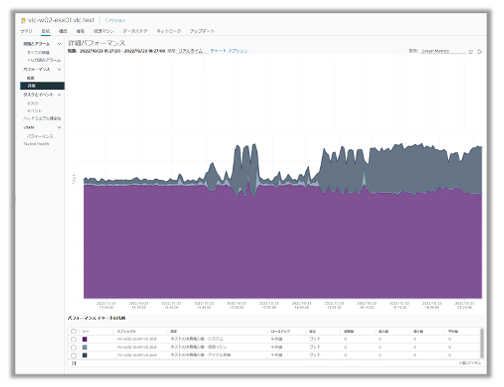This screenshot has width=504, height=387.
Task: Collapse the 問題とアラーム sidebar section
Action: 59,44
